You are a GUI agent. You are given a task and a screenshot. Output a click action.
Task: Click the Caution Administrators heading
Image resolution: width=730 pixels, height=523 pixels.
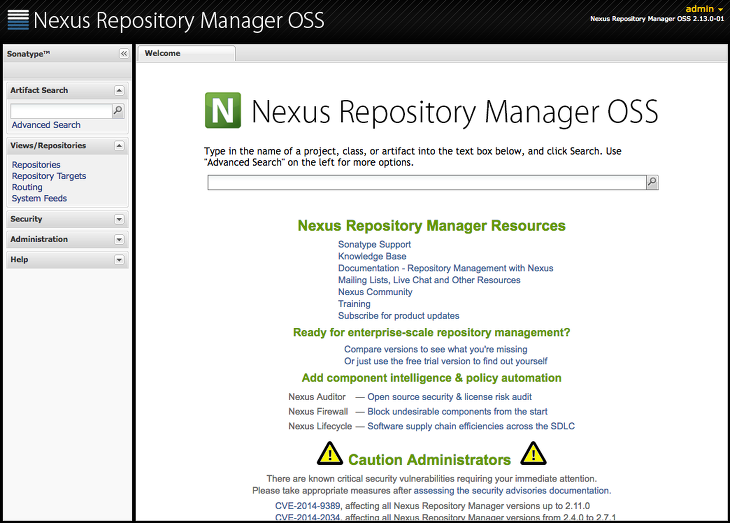(x=429, y=460)
